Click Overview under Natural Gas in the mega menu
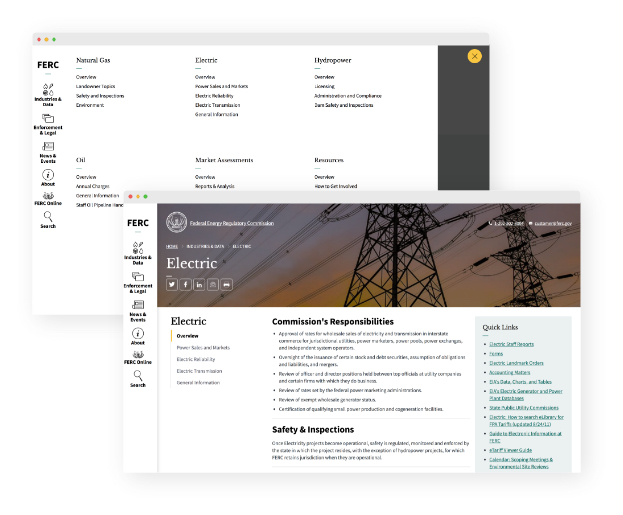The height and width of the screenshot is (515, 623). 86,77
